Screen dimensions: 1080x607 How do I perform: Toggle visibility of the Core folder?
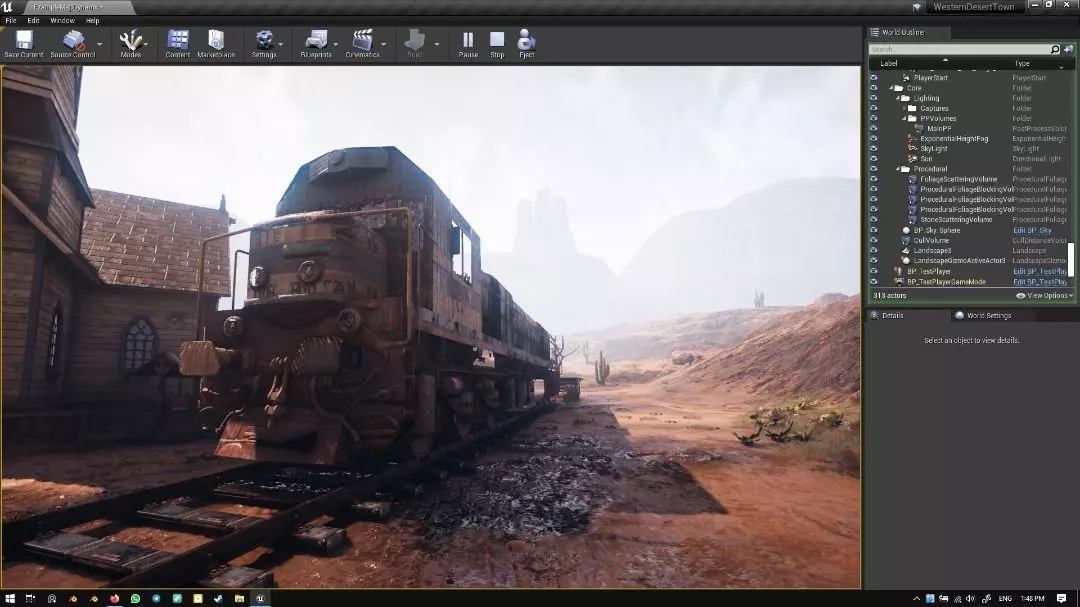pyautogui.click(x=873, y=88)
